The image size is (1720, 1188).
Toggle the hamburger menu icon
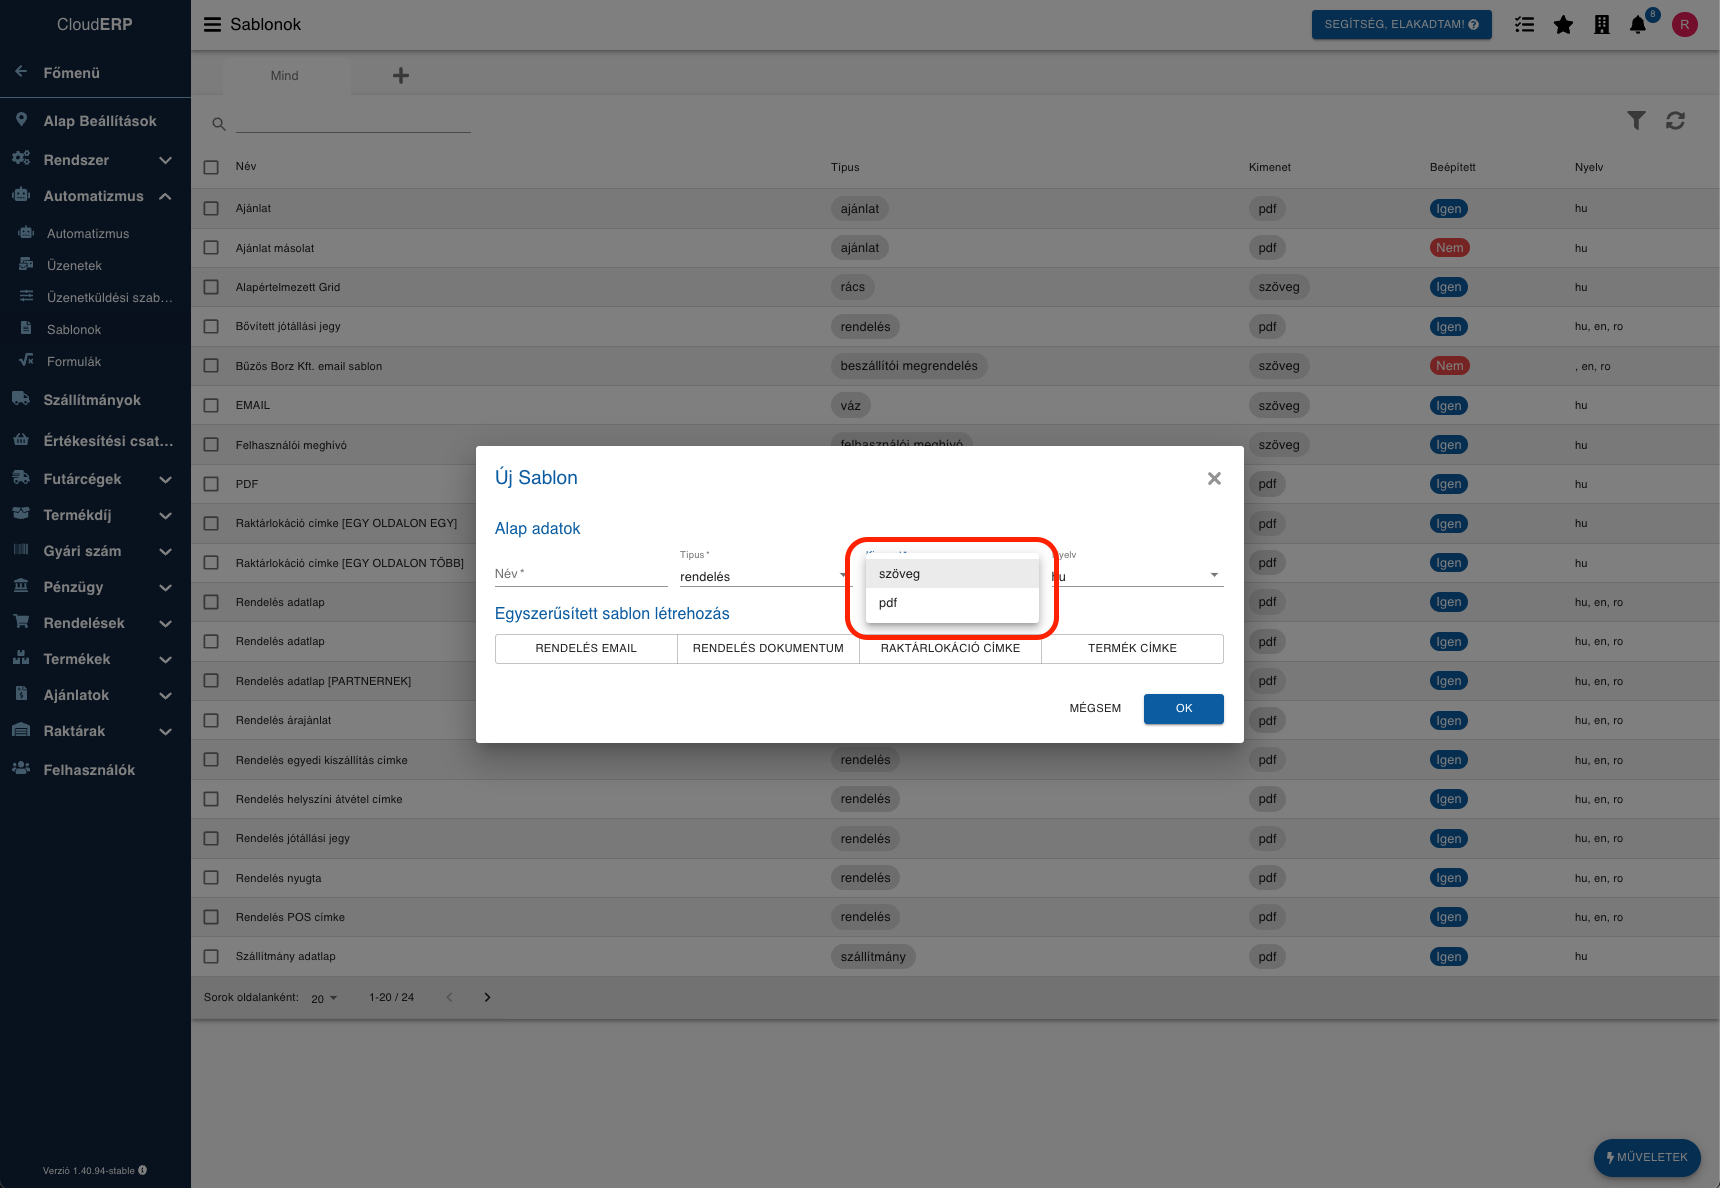tap(212, 25)
